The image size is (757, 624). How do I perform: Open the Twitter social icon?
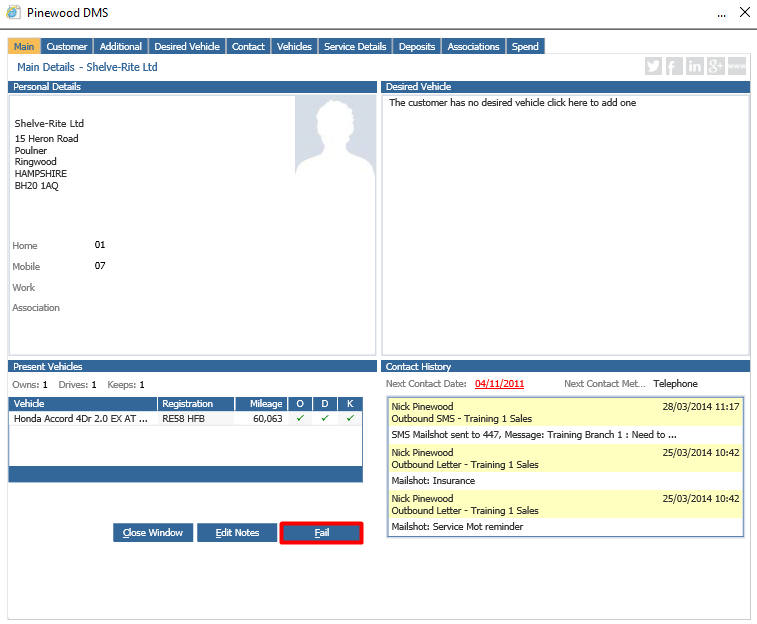(x=653, y=66)
